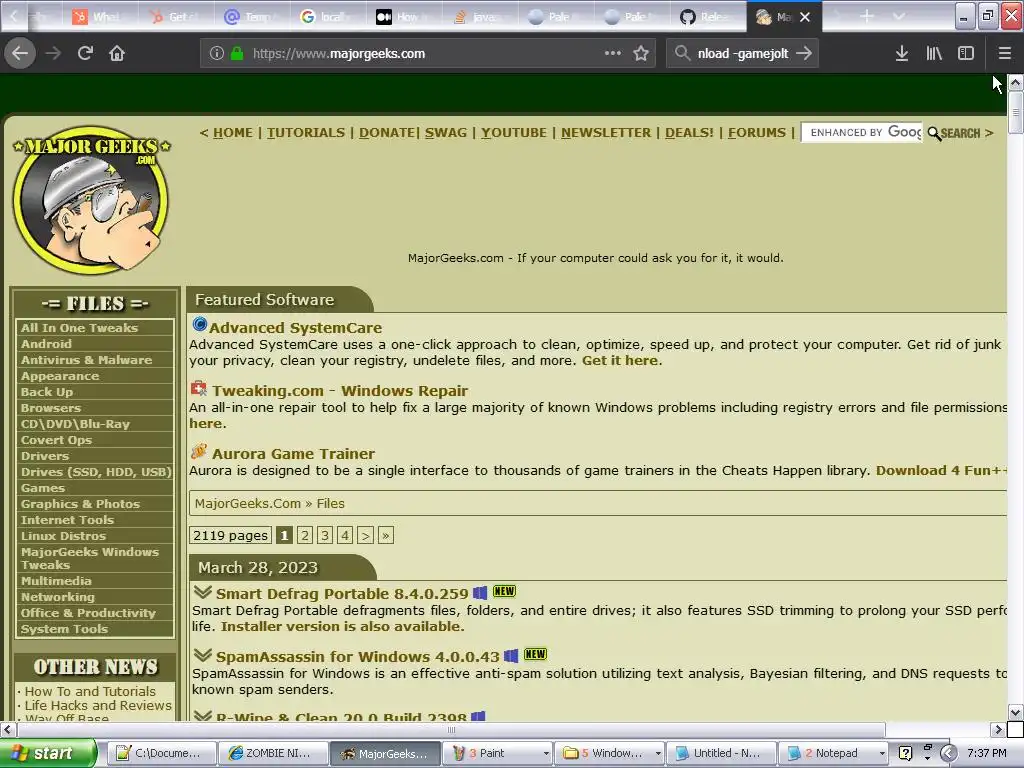Switch to the GitHub Releases tab

point(707,17)
